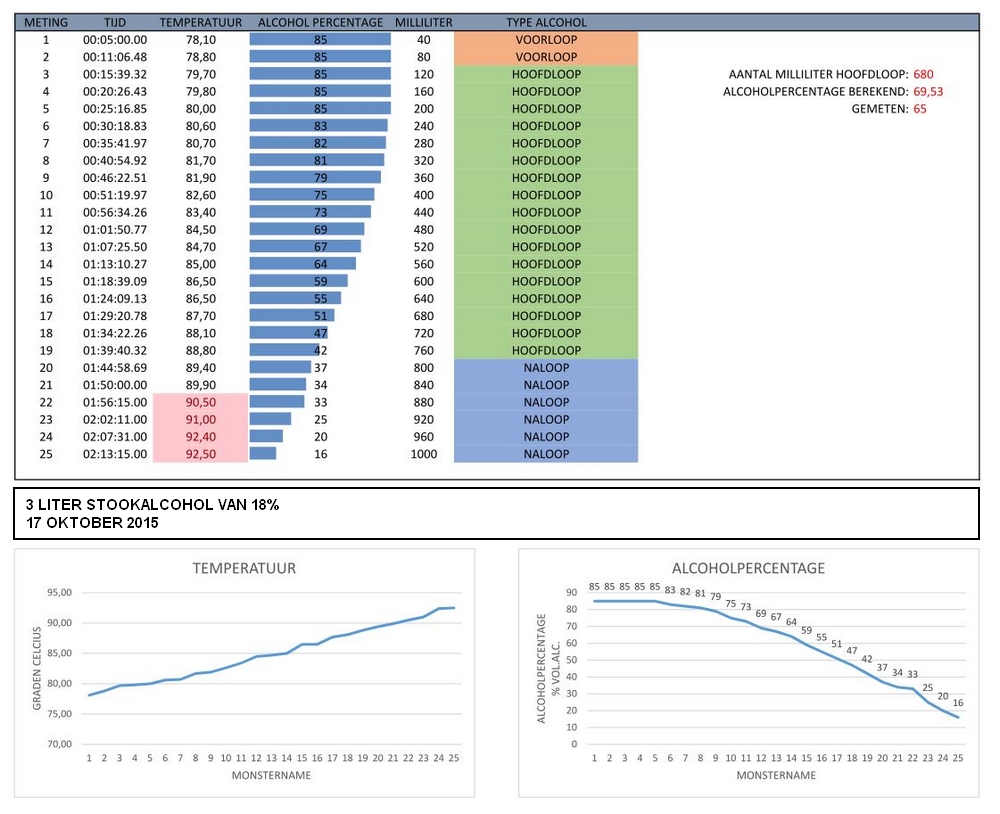
Task: Click the data bar showing 16 percent
Action: [263, 454]
